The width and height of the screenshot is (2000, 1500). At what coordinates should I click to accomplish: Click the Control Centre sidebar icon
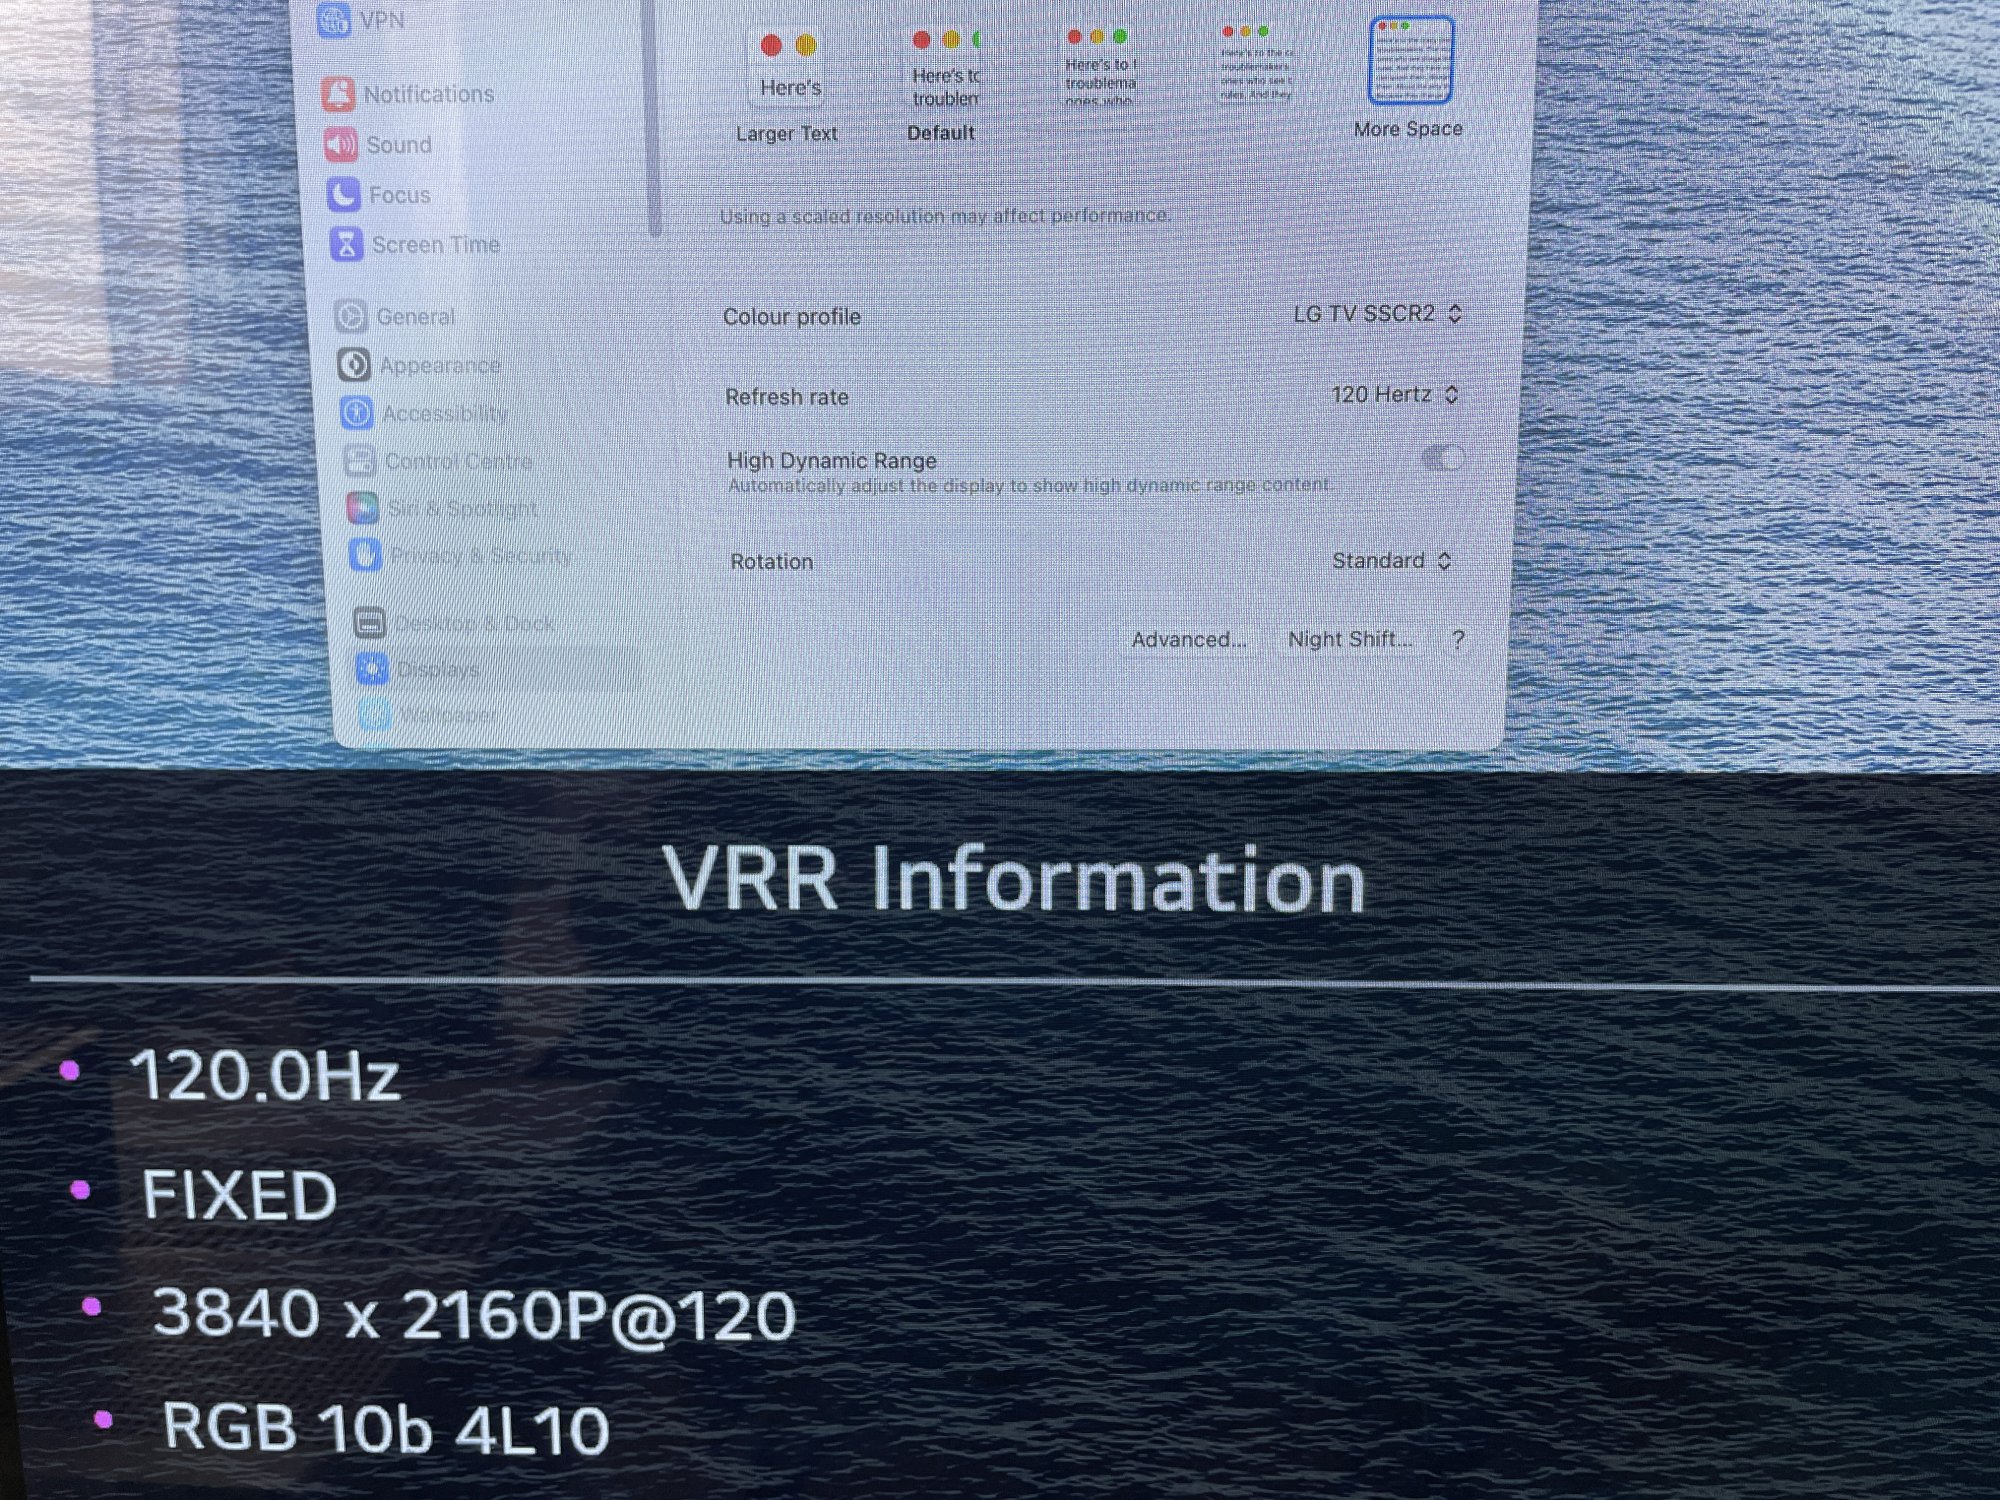tap(359, 461)
